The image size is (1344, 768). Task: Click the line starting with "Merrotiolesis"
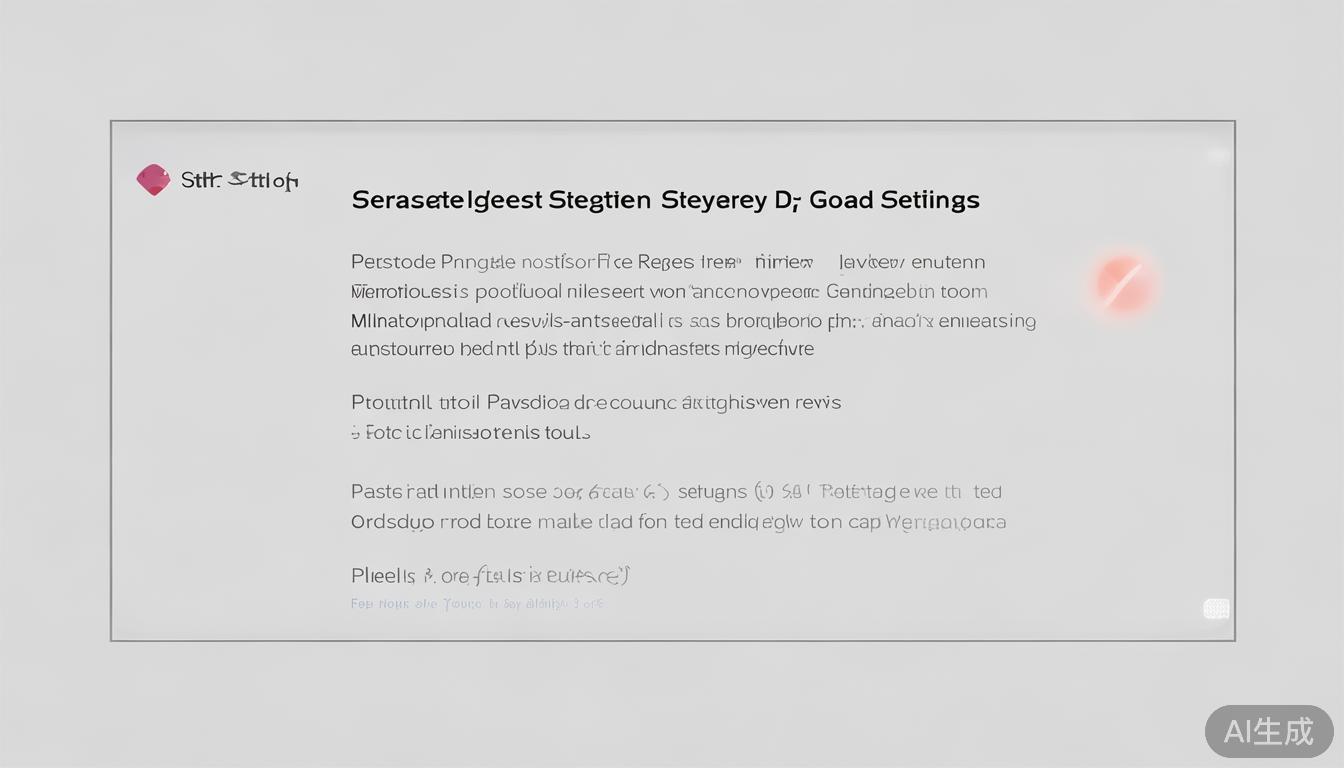click(x=668, y=292)
